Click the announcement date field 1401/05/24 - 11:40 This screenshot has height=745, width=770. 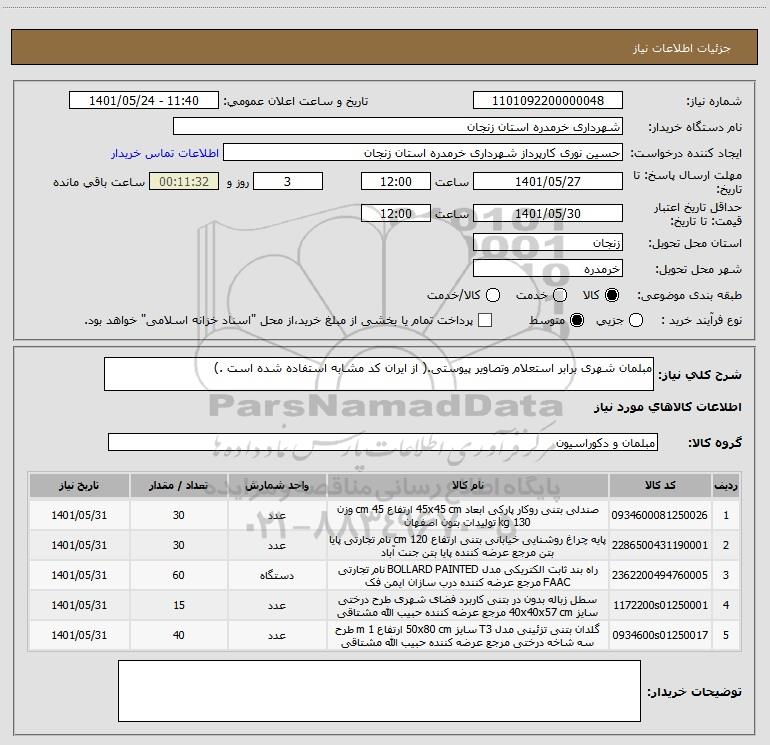click(144, 101)
